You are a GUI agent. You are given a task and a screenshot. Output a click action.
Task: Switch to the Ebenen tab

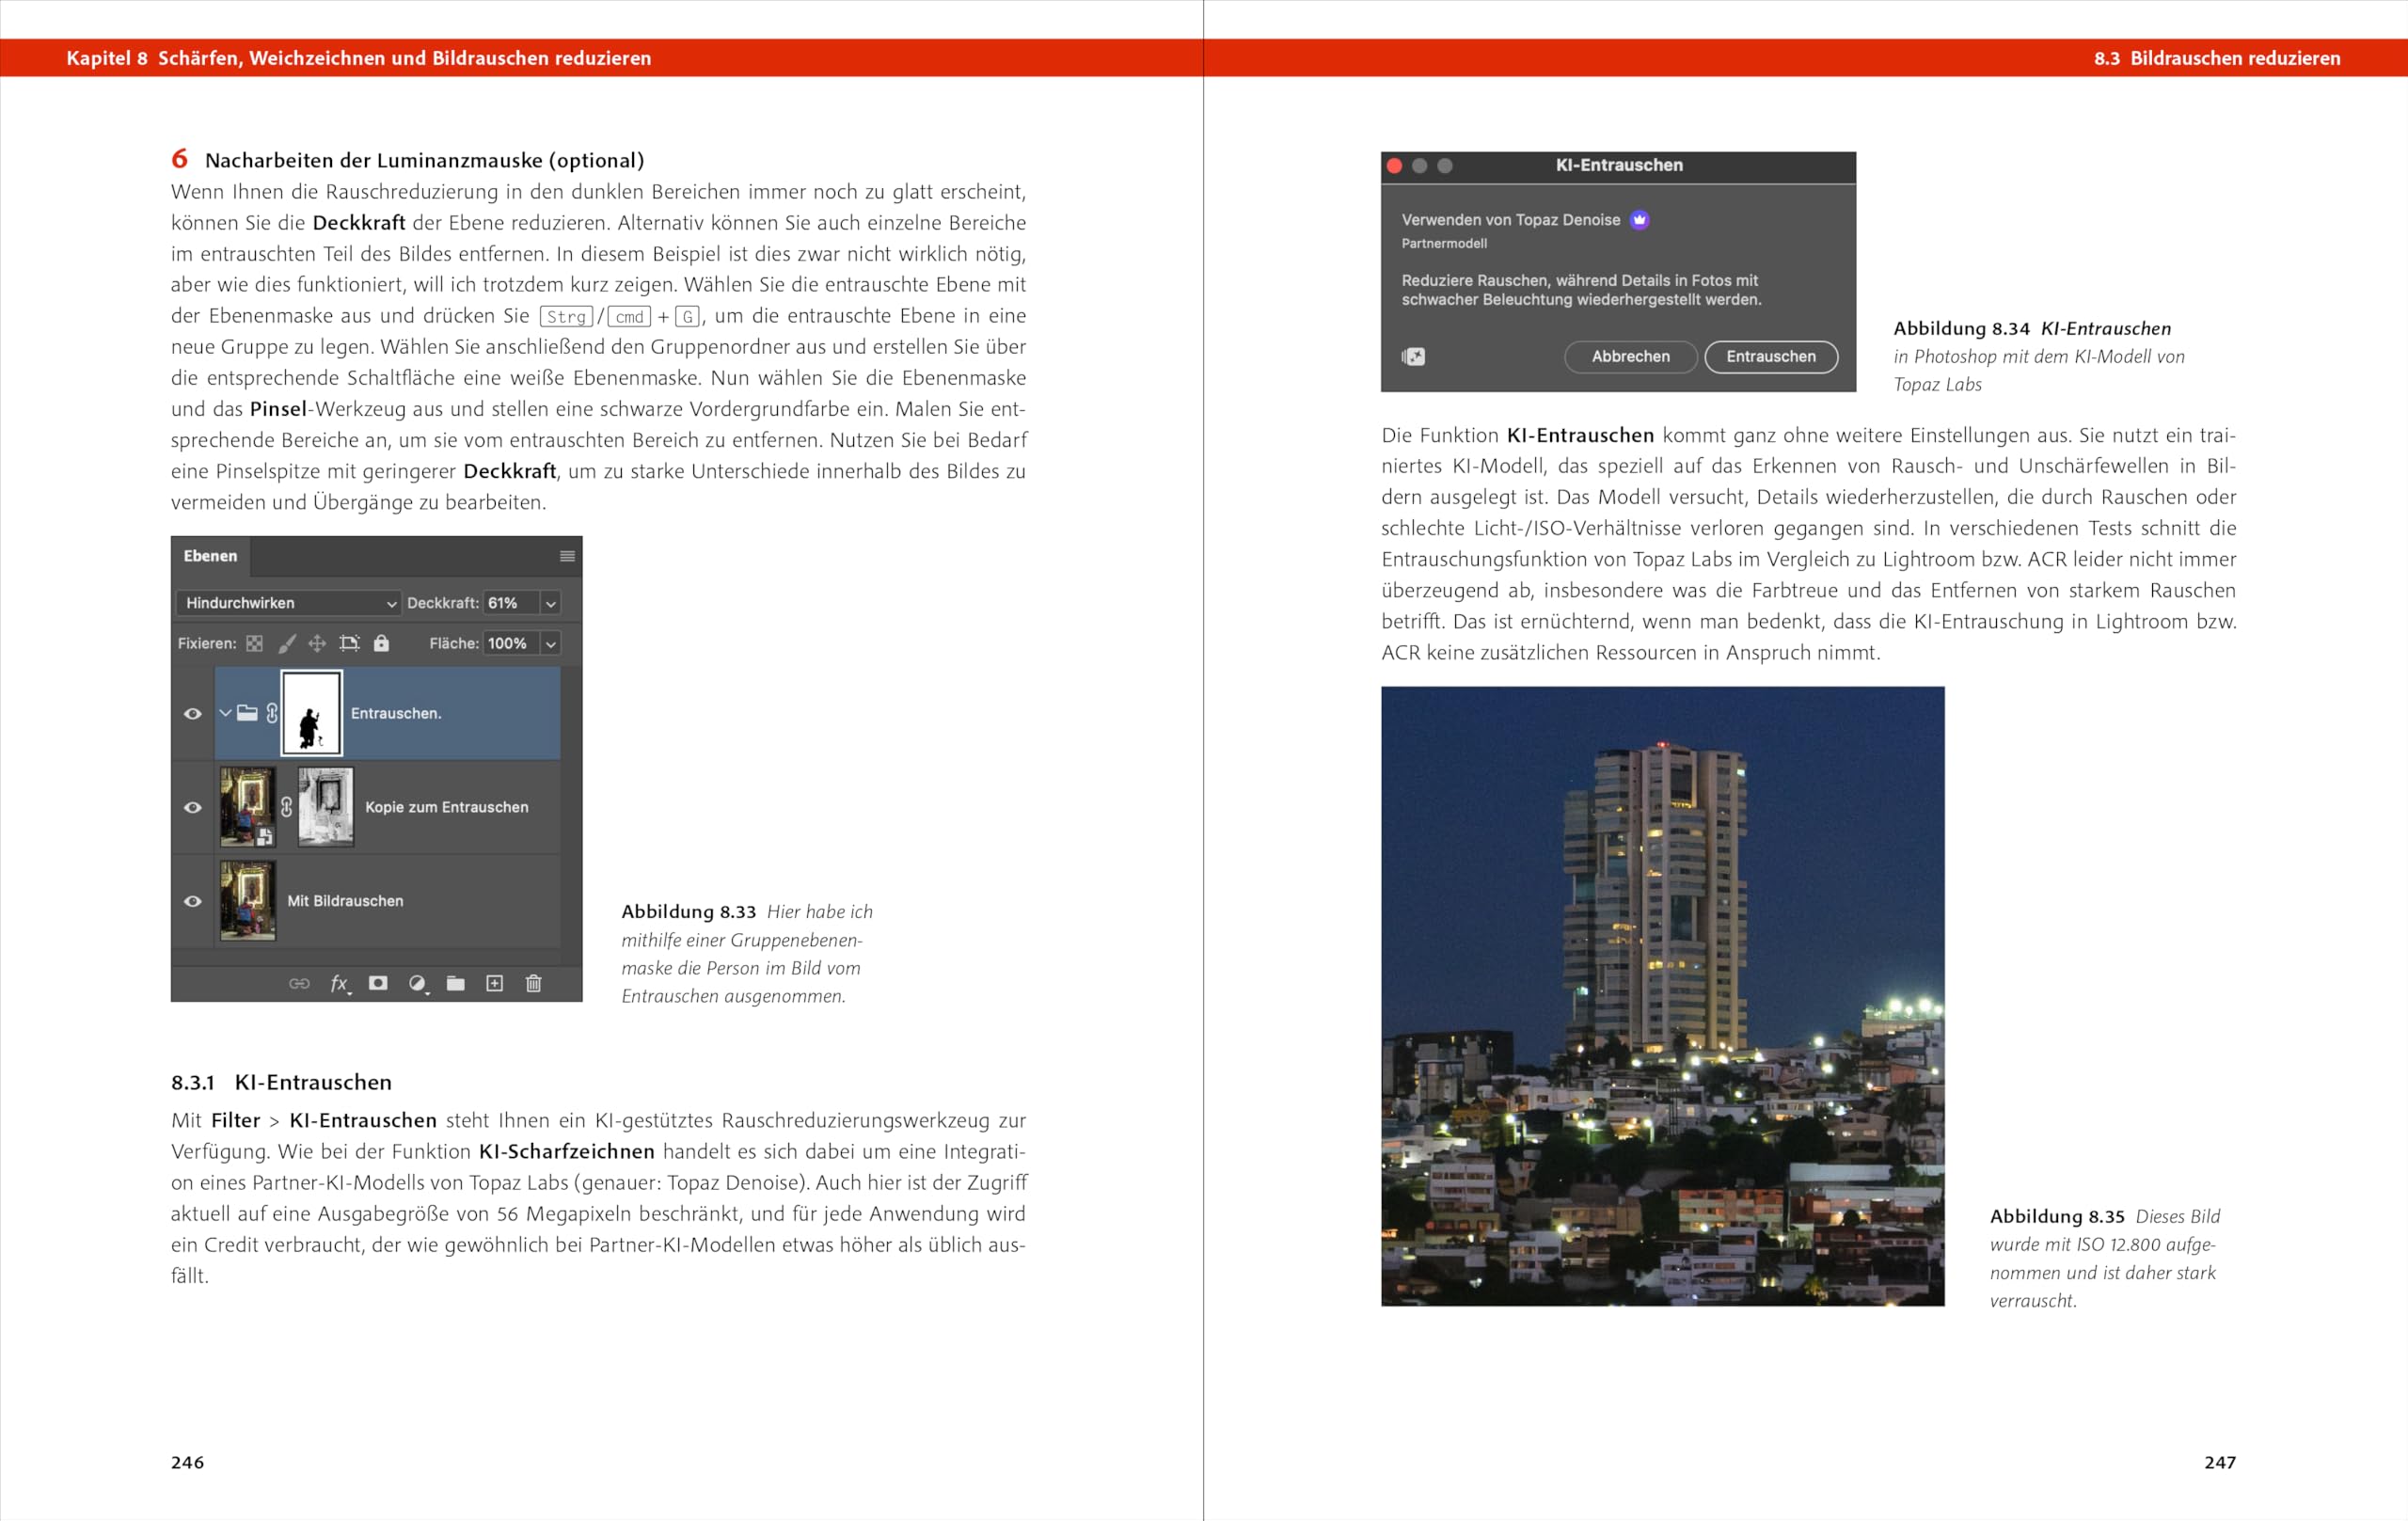pos(210,556)
